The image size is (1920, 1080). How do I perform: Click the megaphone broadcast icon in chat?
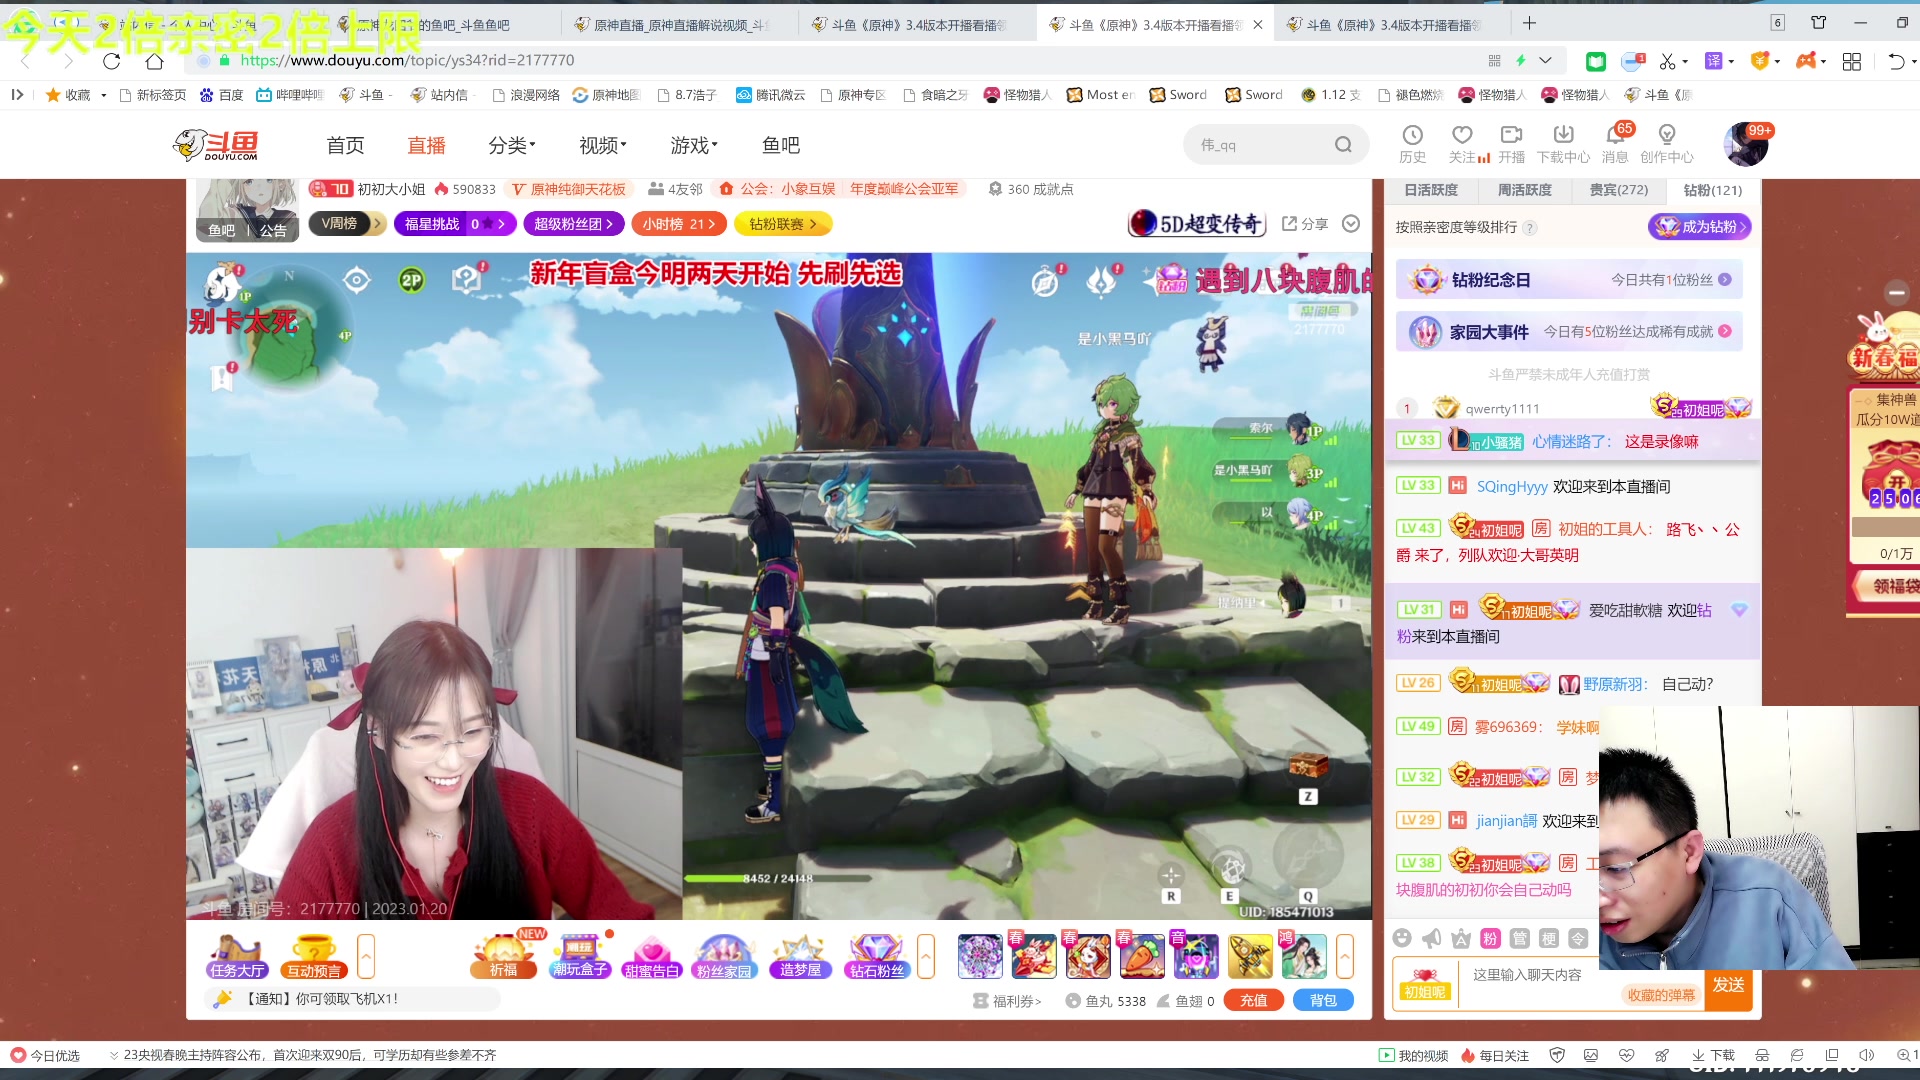click(1432, 938)
